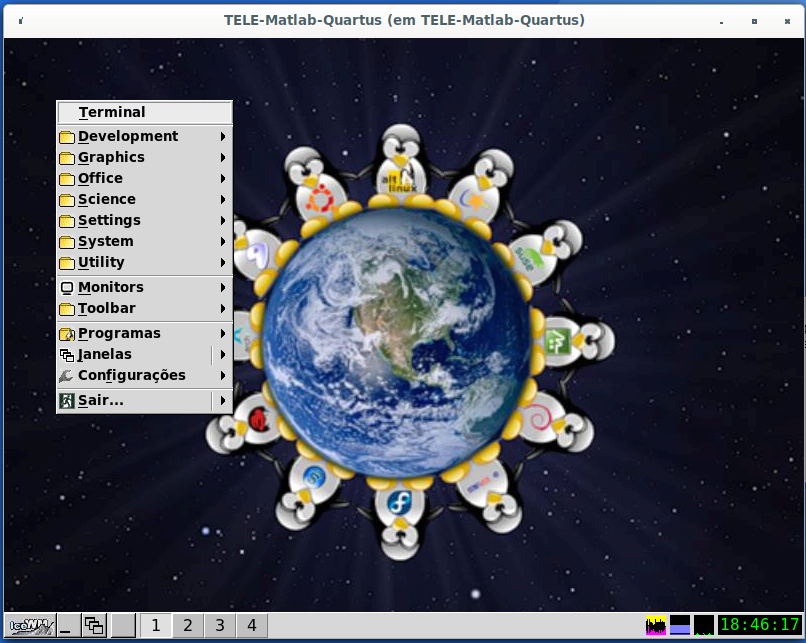
Task: Switch to workspace 2
Action: click(x=188, y=626)
